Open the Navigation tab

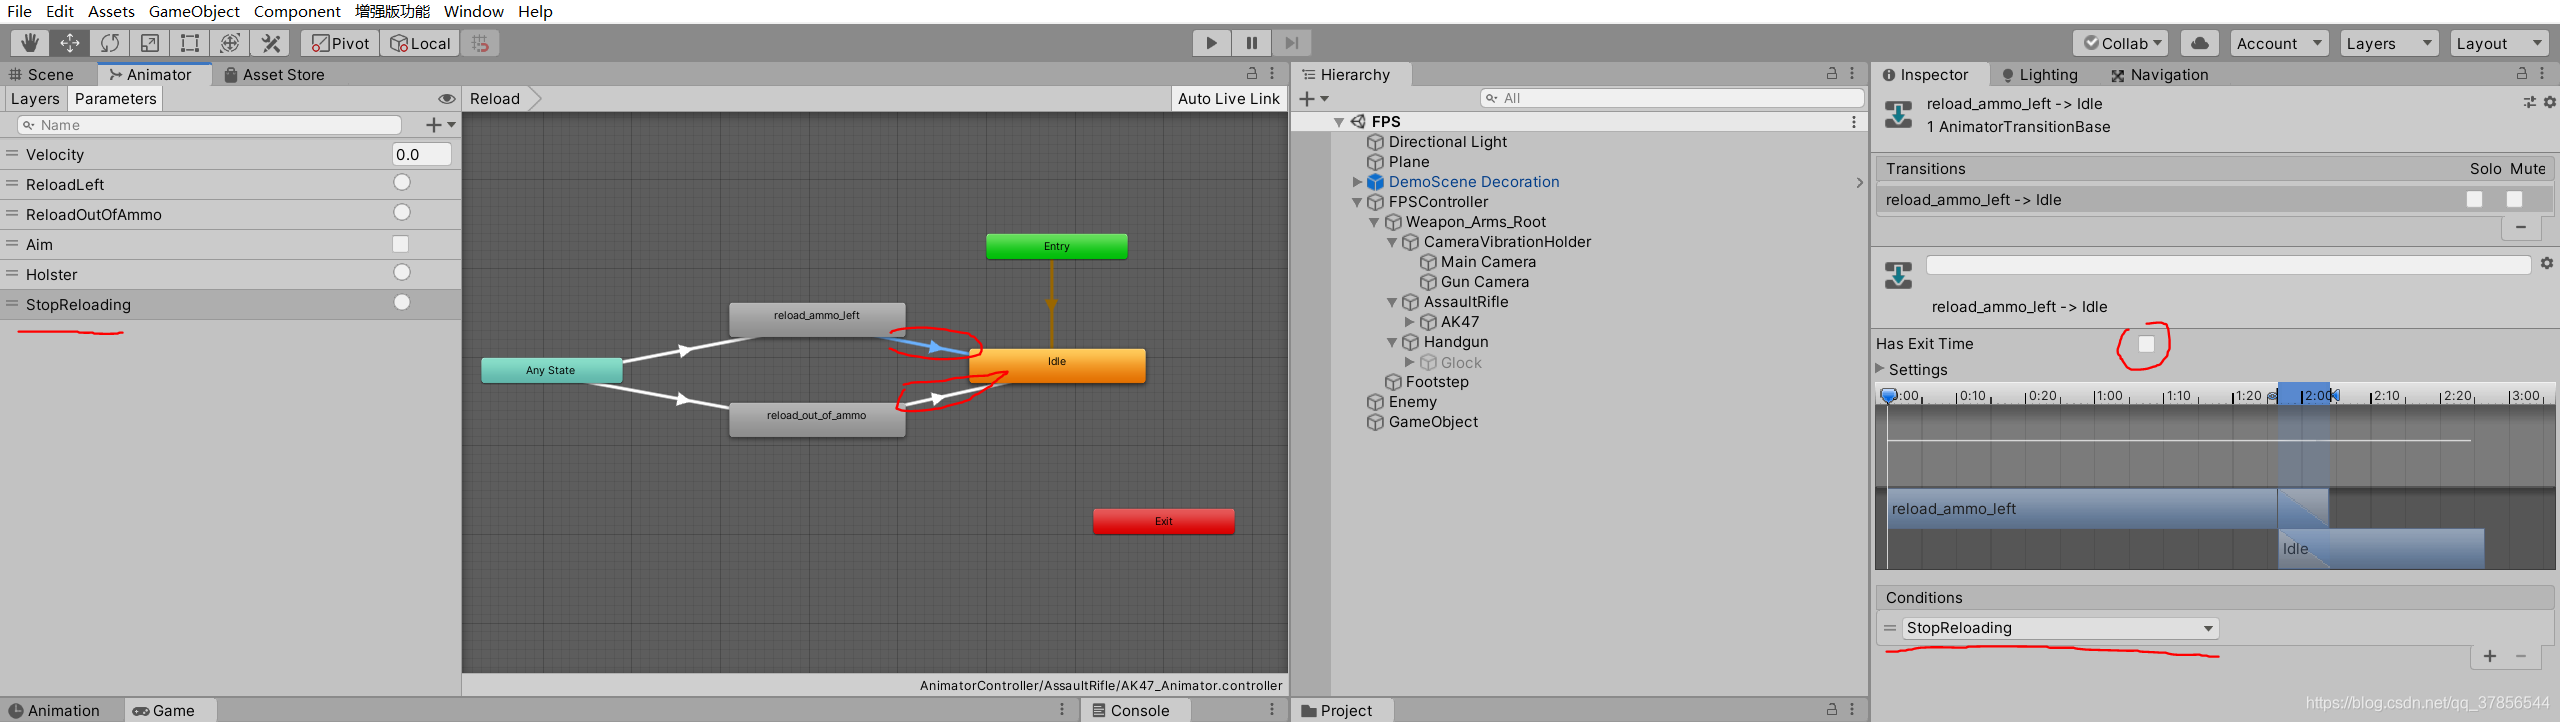point(2159,74)
